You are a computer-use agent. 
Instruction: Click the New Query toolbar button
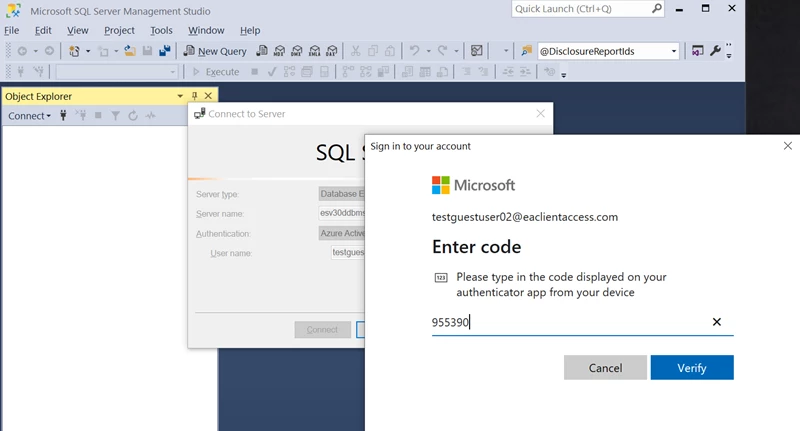click(215, 51)
